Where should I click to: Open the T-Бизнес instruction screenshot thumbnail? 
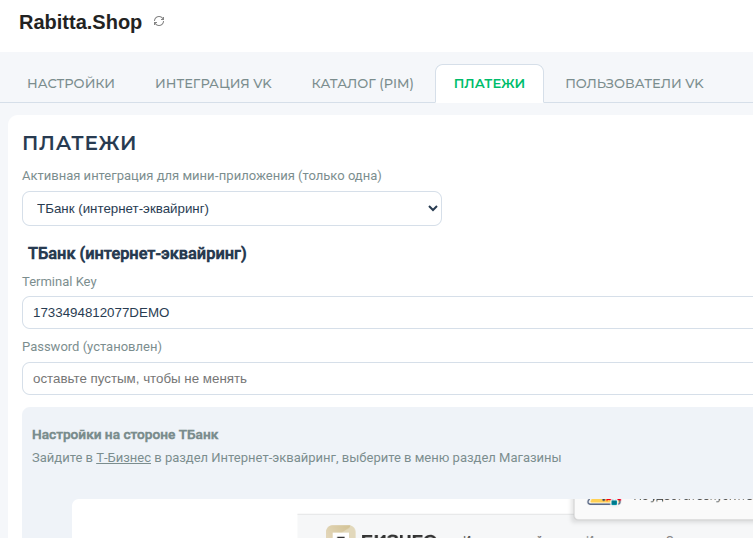pos(413,519)
